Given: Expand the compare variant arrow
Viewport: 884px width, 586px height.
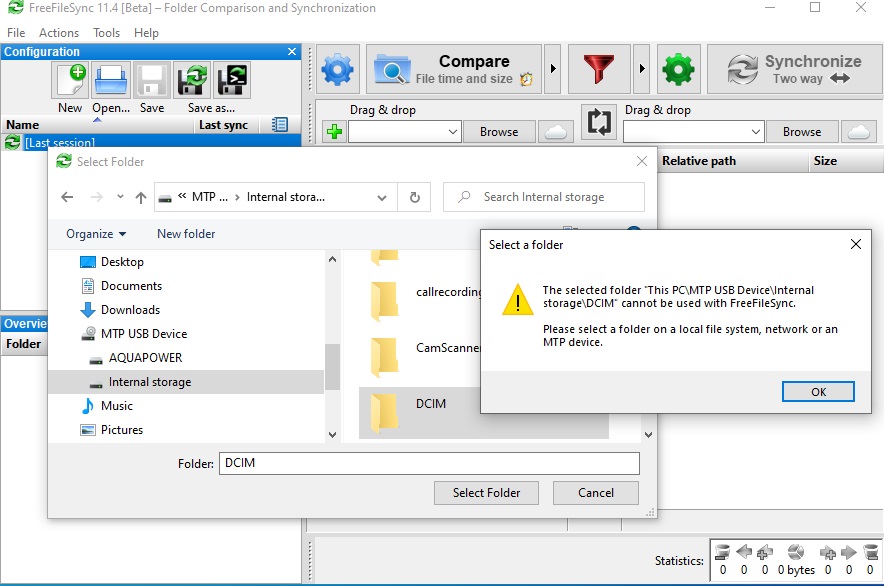Looking at the screenshot, I should point(552,69).
